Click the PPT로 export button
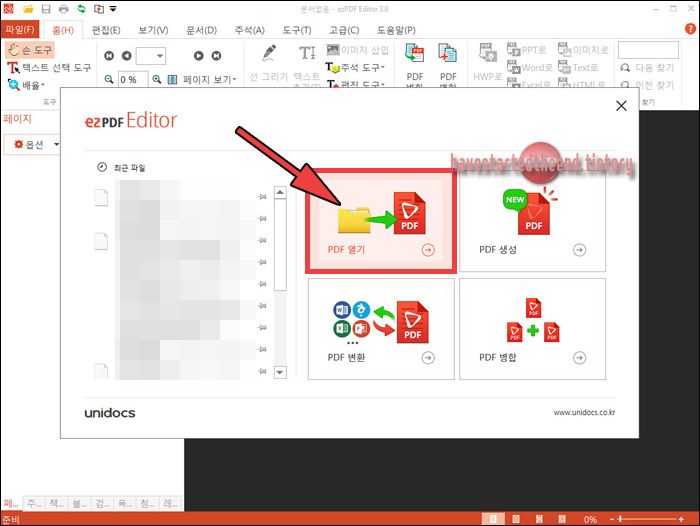The height and width of the screenshot is (526, 700). click(527, 50)
